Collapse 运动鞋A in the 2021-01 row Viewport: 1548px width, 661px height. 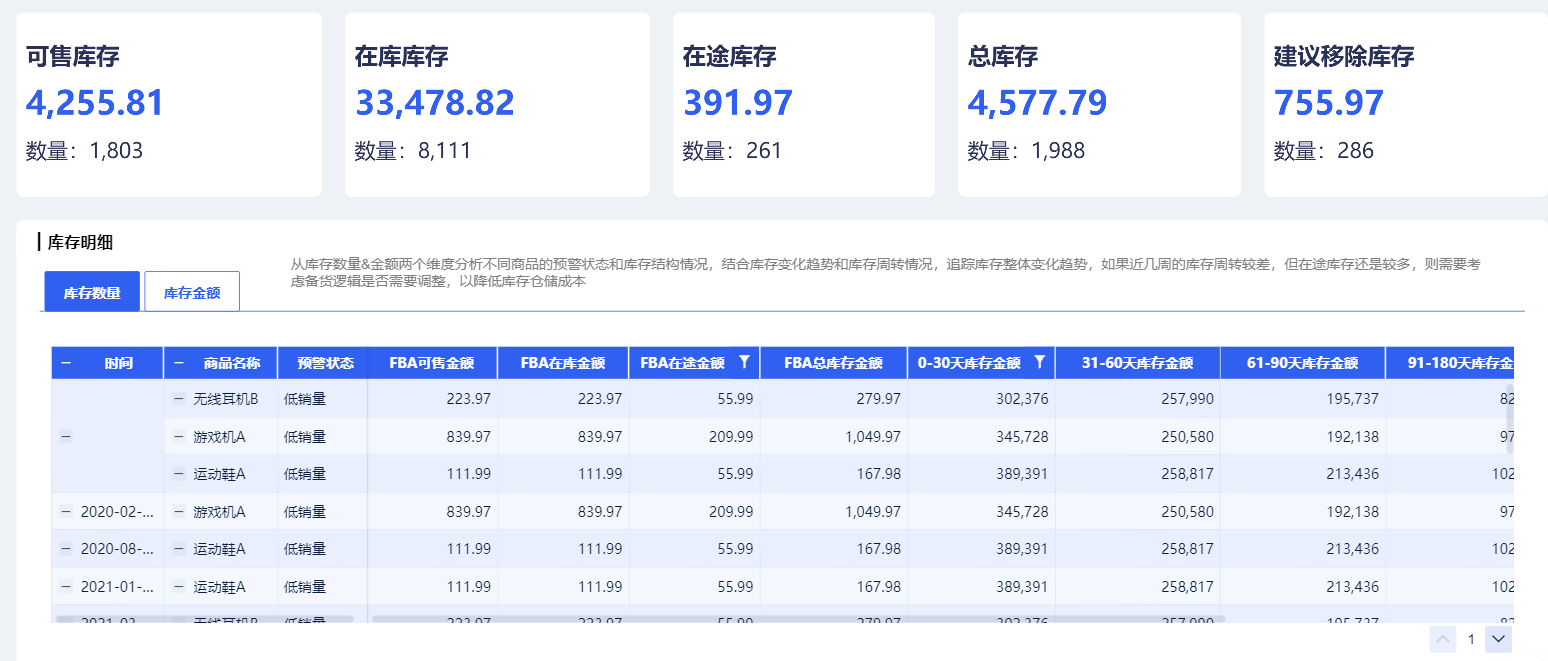click(179, 586)
